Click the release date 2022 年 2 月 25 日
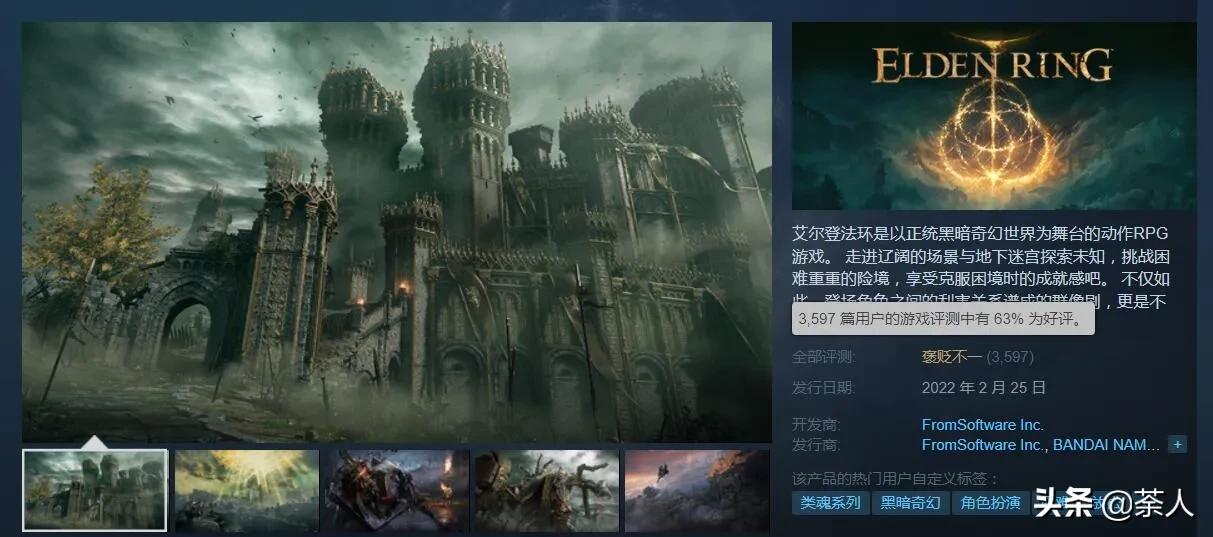The width and height of the screenshot is (1213, 537). click(x=984, y=387)
